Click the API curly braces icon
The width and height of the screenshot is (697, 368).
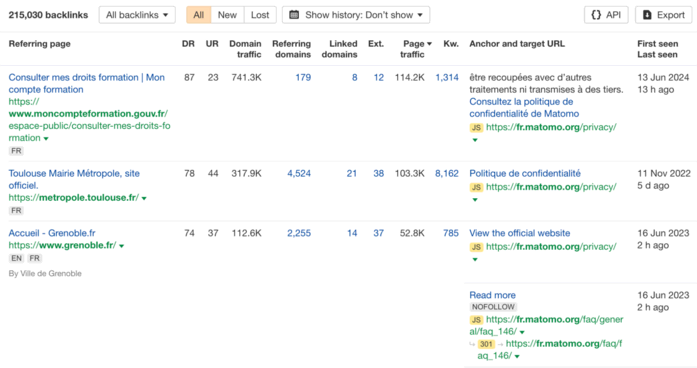point(596,15)
